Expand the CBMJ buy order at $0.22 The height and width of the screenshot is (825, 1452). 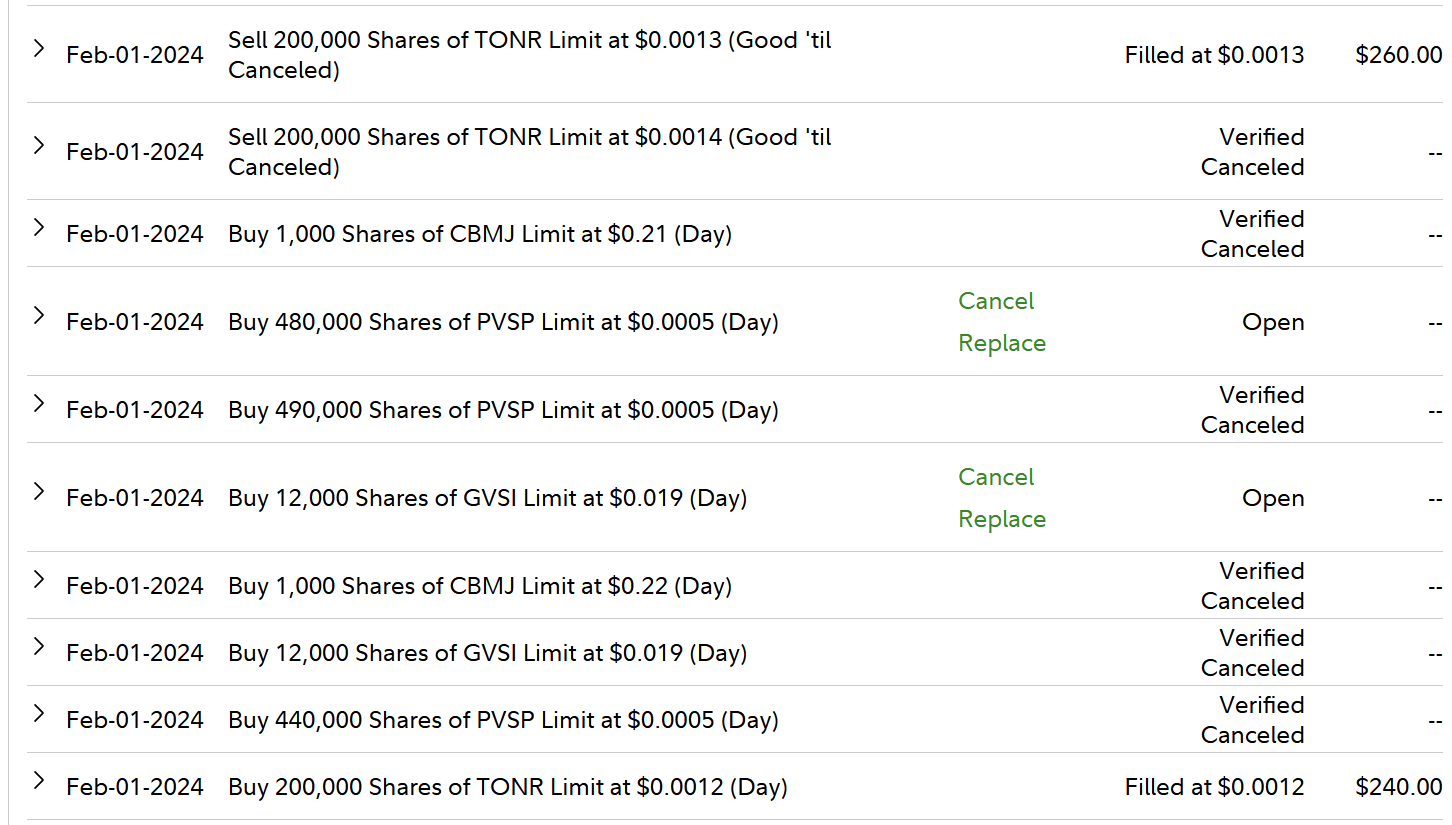pos(39,579)
